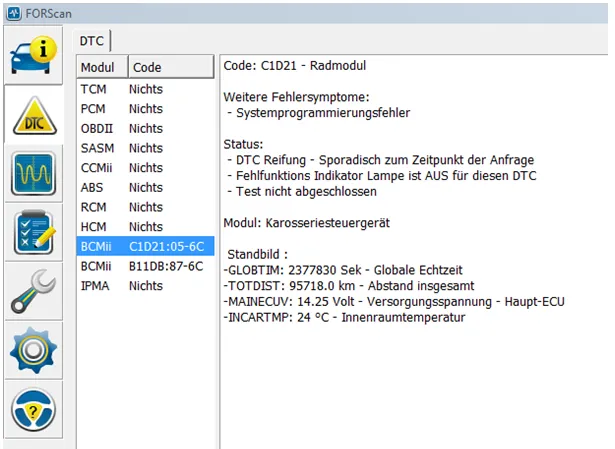Image resolution: width=615 pixels, height=449 pixels.
Task: Open the settings gear icon
Action: [x=32, y=350]
